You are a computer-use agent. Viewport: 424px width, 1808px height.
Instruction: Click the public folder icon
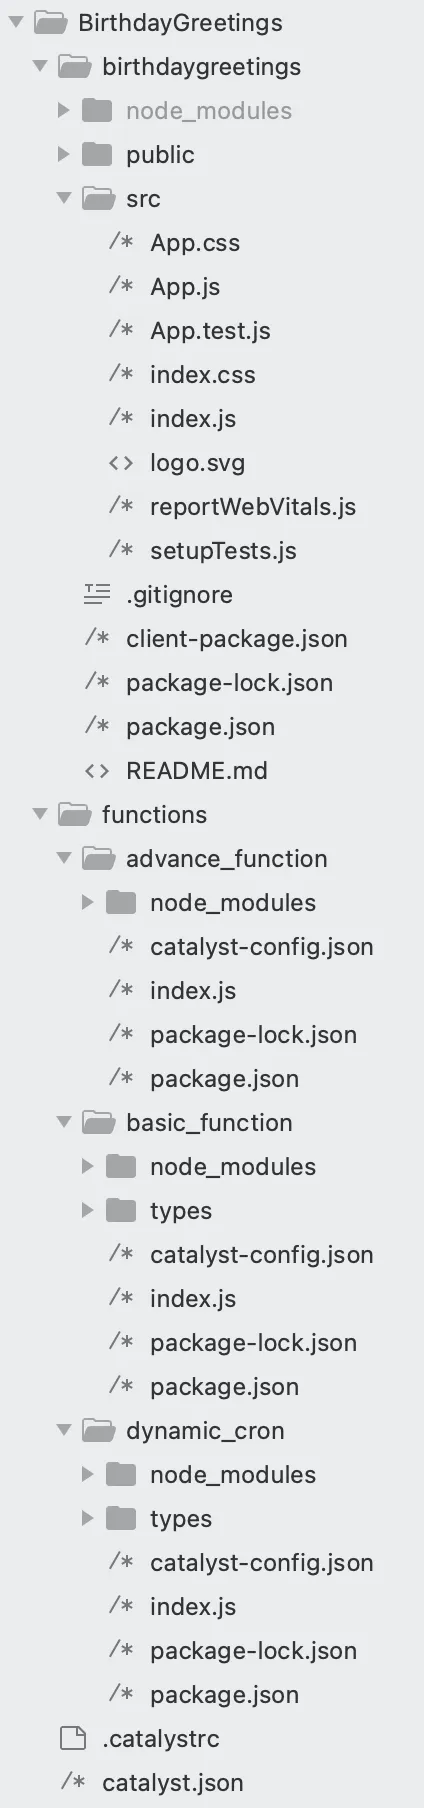(x=97, y=154)
